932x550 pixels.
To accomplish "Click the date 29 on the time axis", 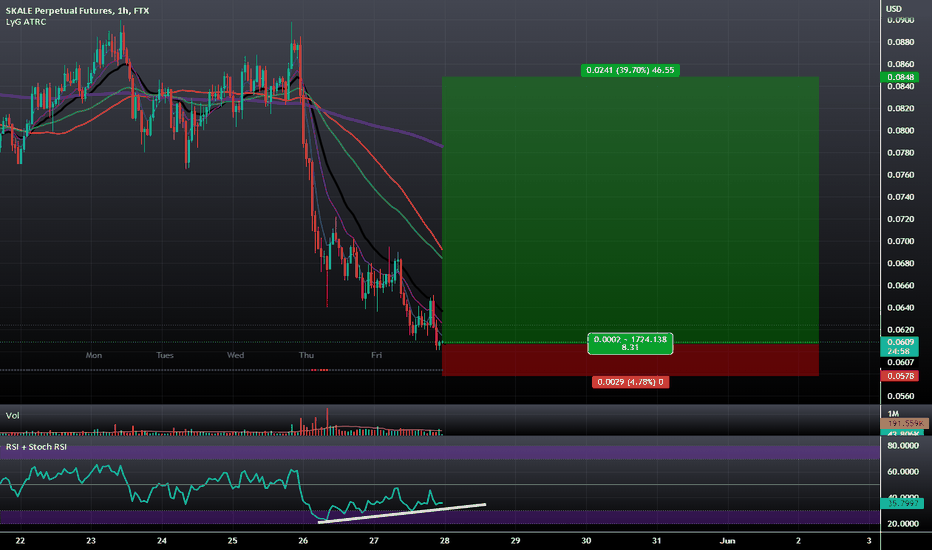I will [x=515, y=540].
